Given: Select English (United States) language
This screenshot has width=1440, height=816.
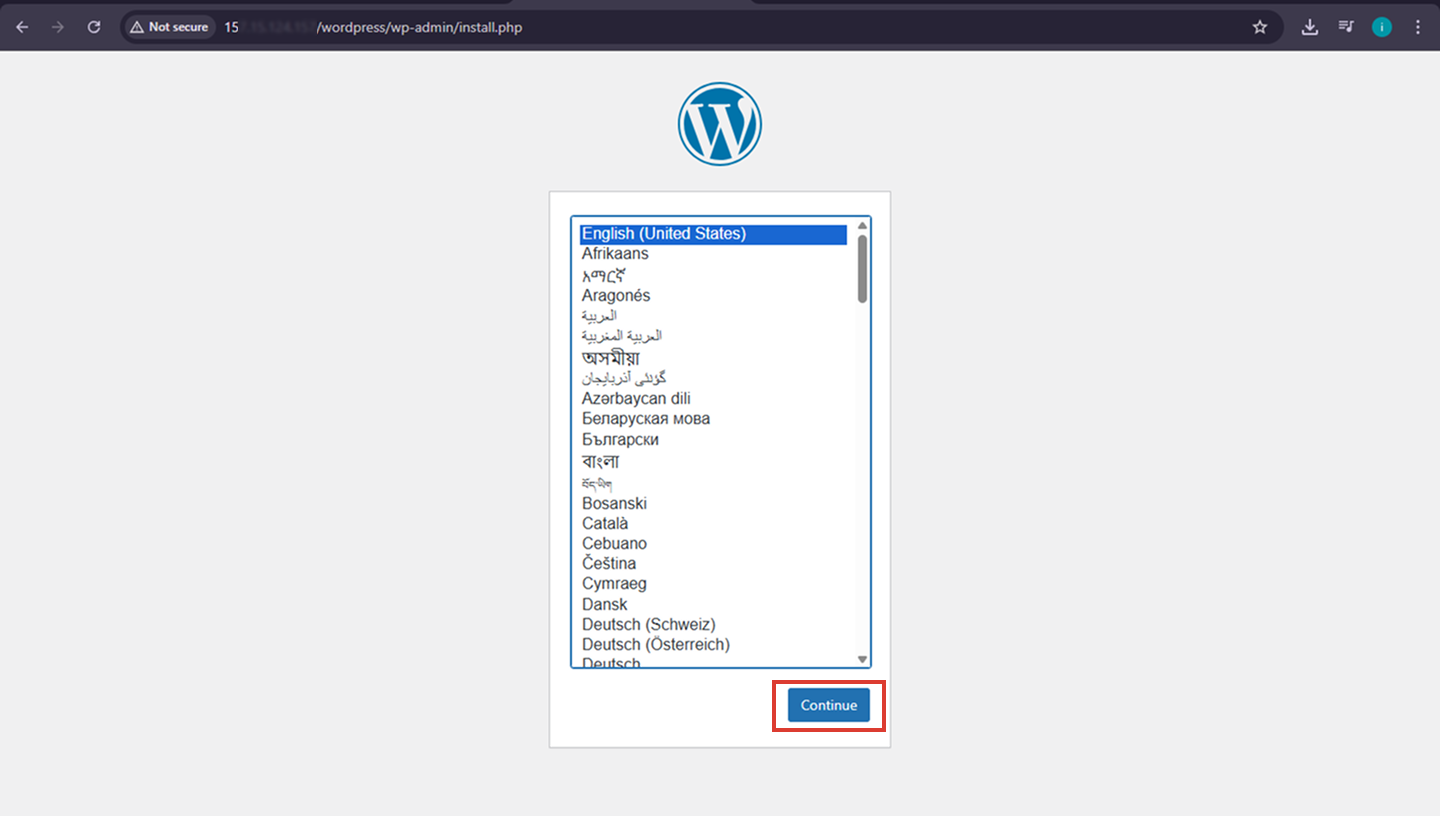Looking at the screenshot, I should click(x=664, y=233).
